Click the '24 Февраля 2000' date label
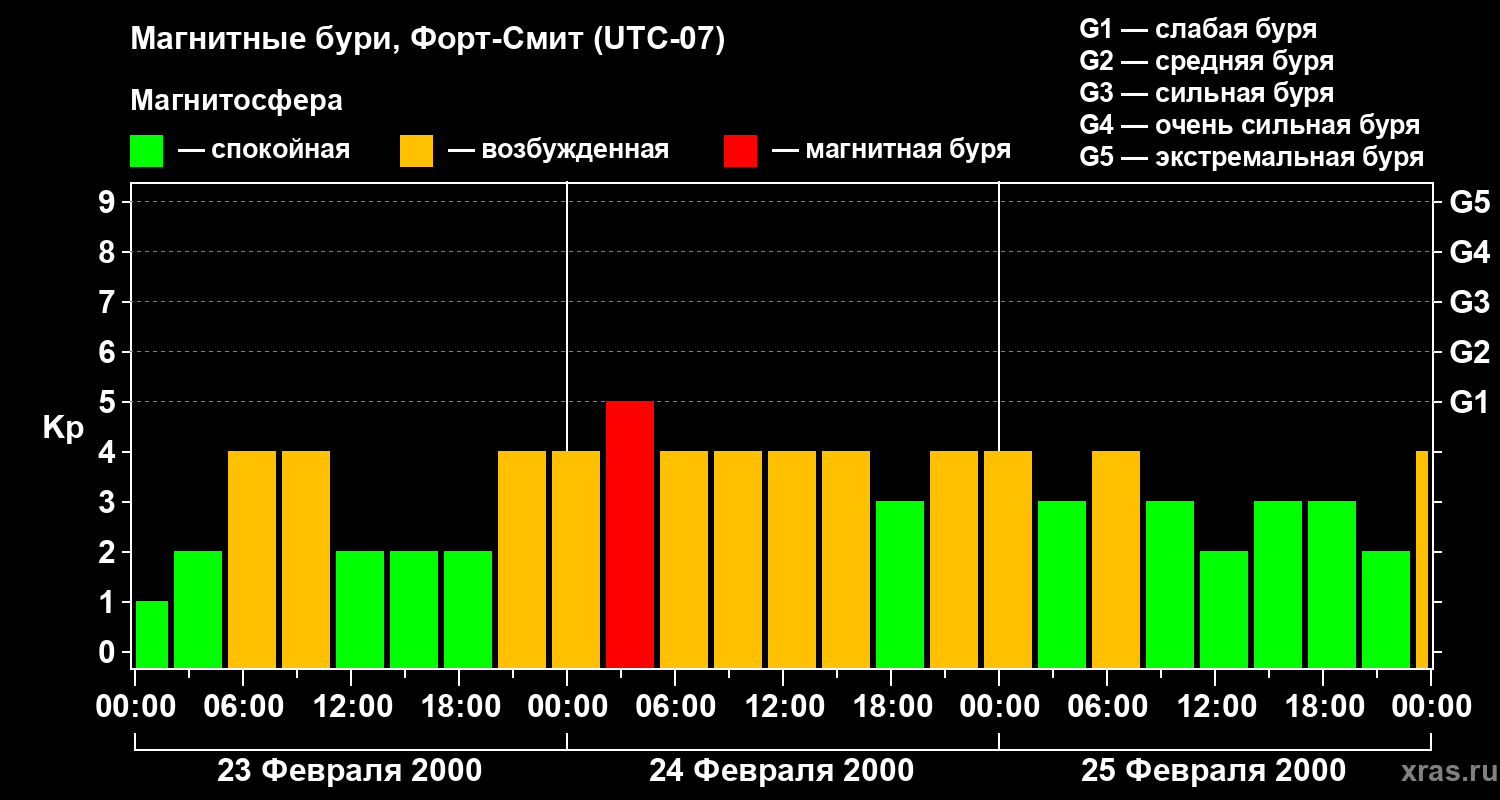The image size is (1500, 800). click(782, 771)
